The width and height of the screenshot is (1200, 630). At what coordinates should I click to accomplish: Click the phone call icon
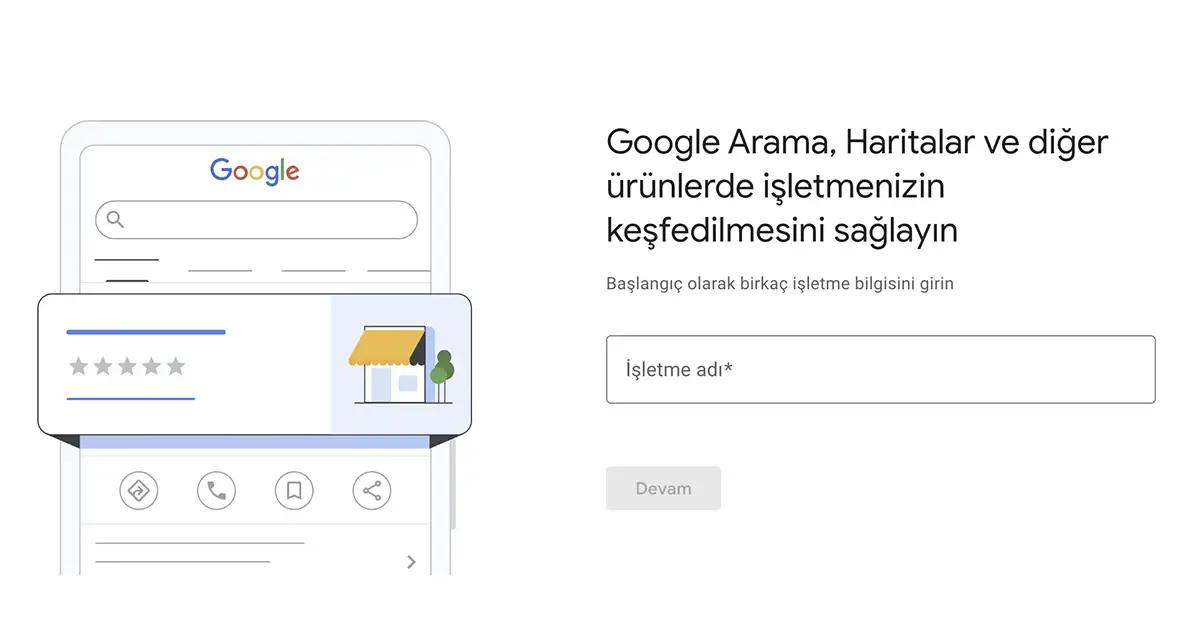pos(216,490)
